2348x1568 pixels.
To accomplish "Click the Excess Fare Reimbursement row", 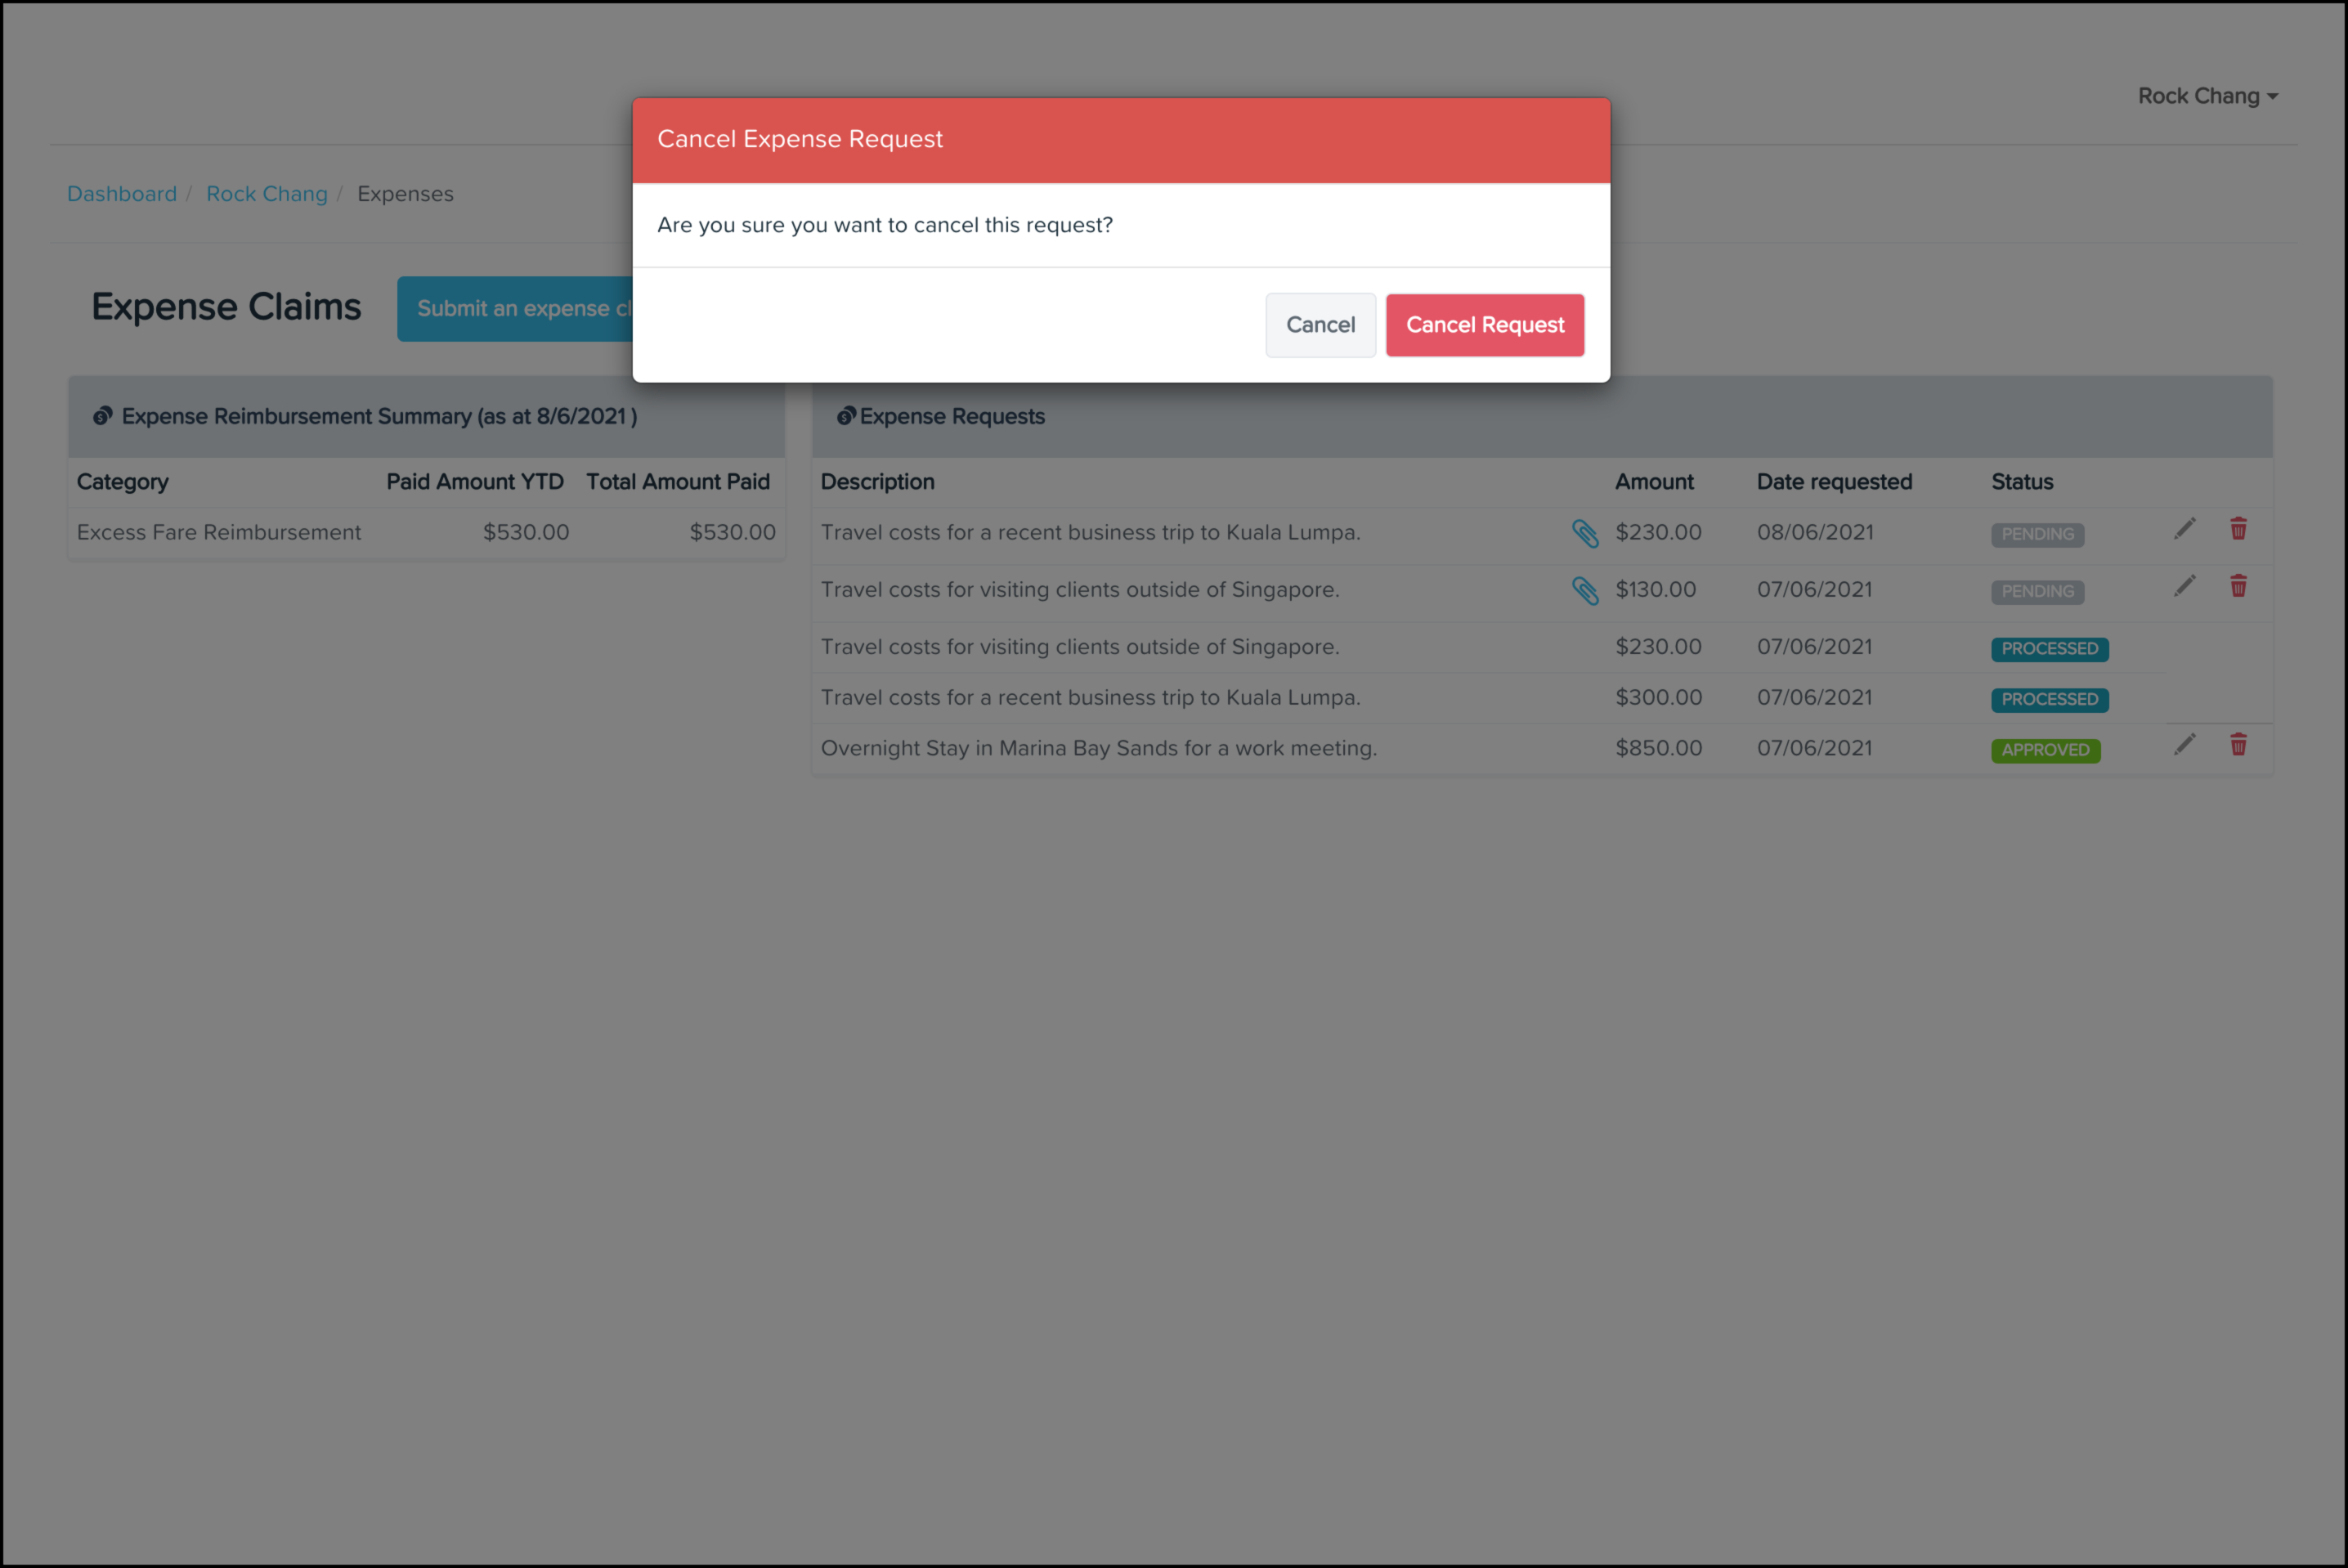I will tap(219, 532).
